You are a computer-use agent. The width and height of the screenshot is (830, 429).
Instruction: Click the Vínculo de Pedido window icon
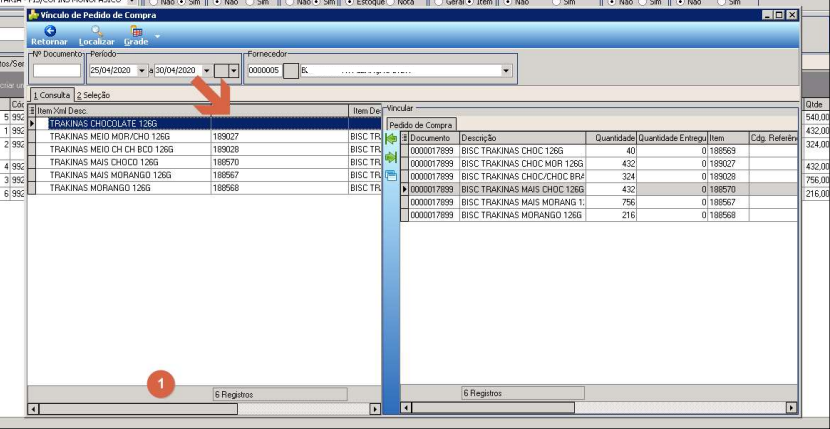tap(34, 15)
